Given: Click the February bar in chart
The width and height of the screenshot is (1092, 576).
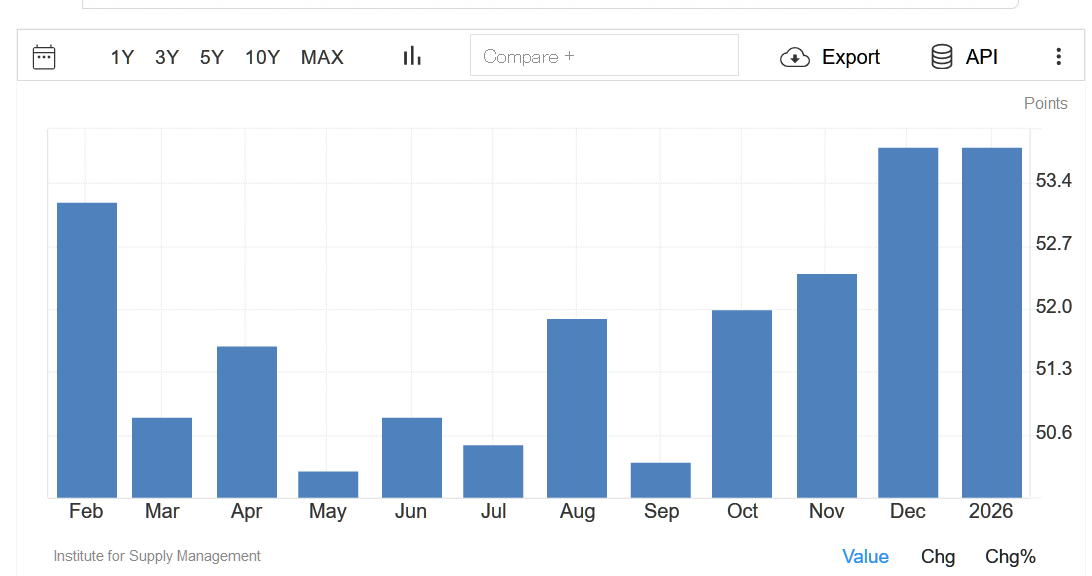Looking at the screenshot, I should pyautogui.click(x=87, y=350).
